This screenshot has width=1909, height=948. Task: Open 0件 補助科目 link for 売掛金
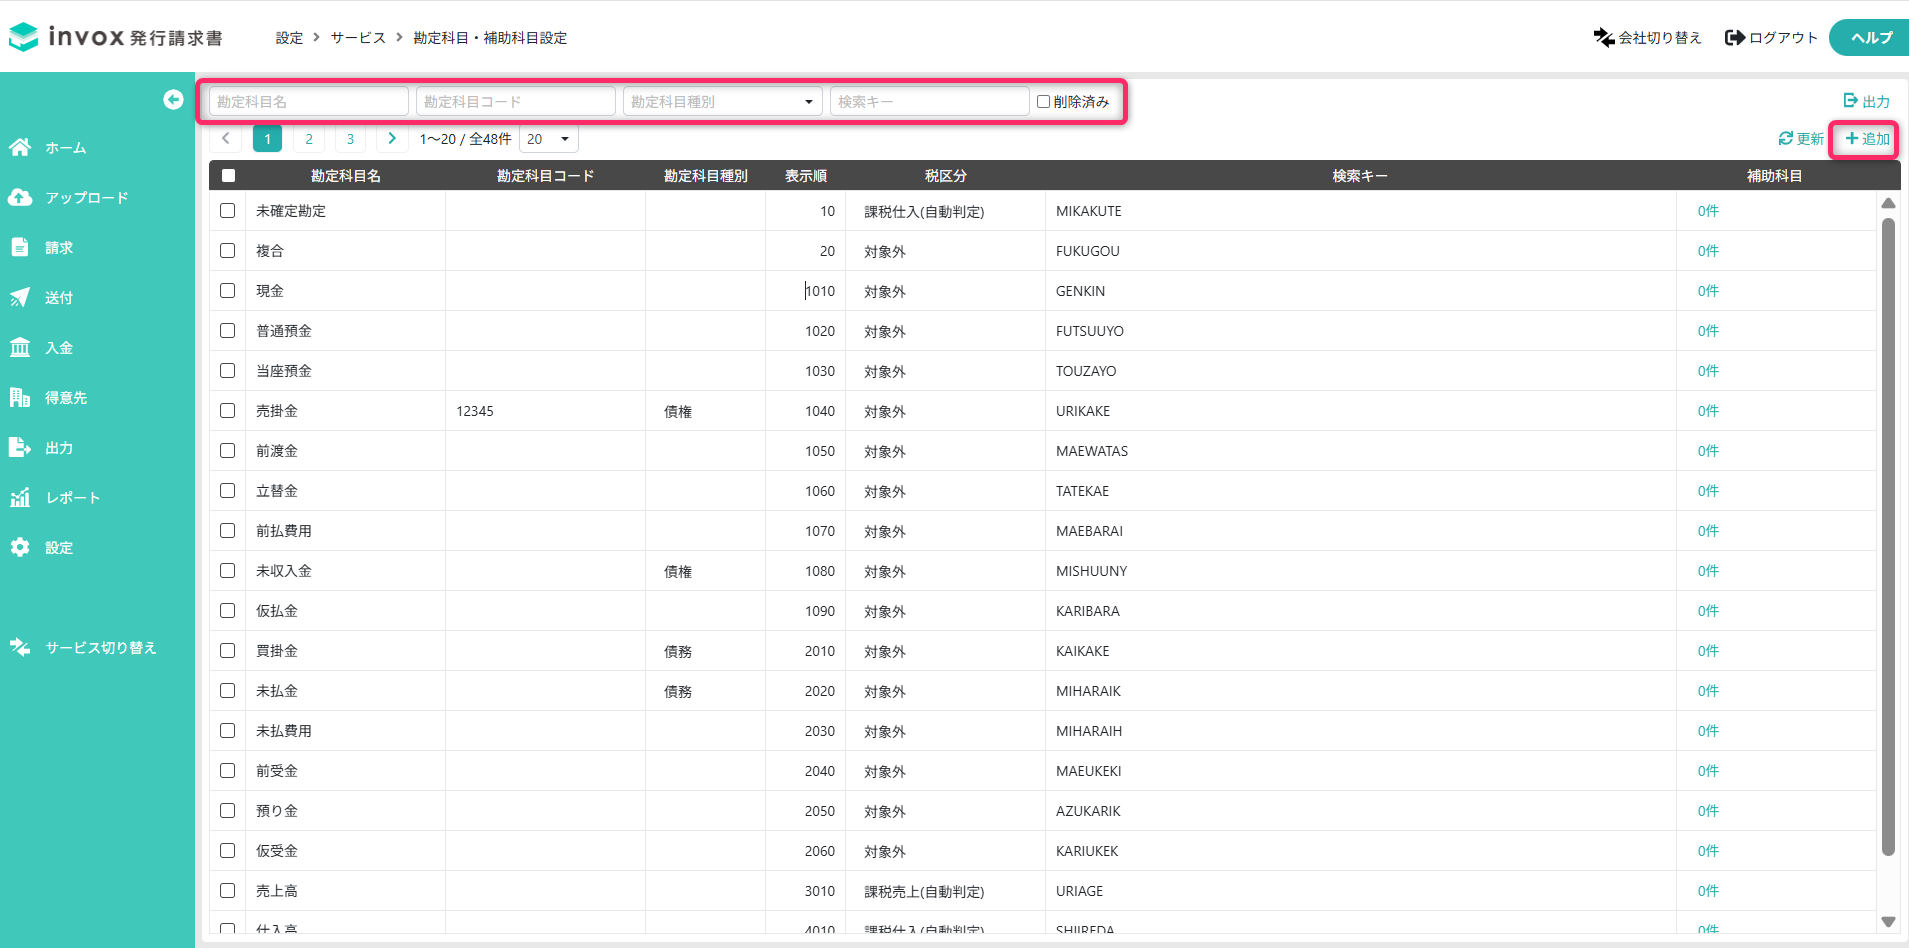[1708, 411]
